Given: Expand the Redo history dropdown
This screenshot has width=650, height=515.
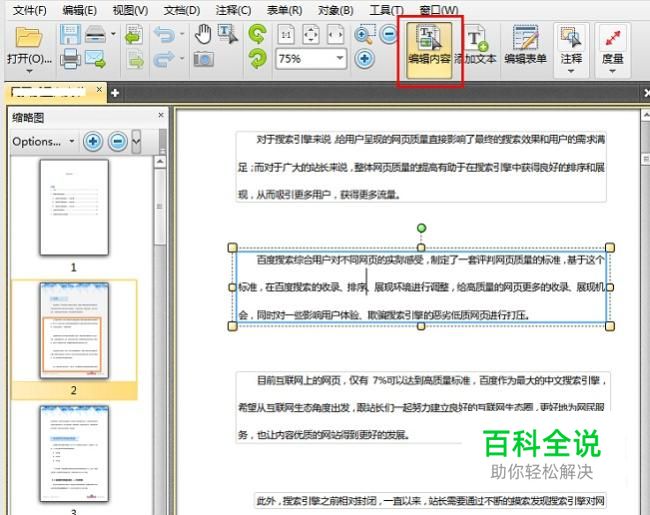Looking at the screenshot, I should click(x=182, y=58).
